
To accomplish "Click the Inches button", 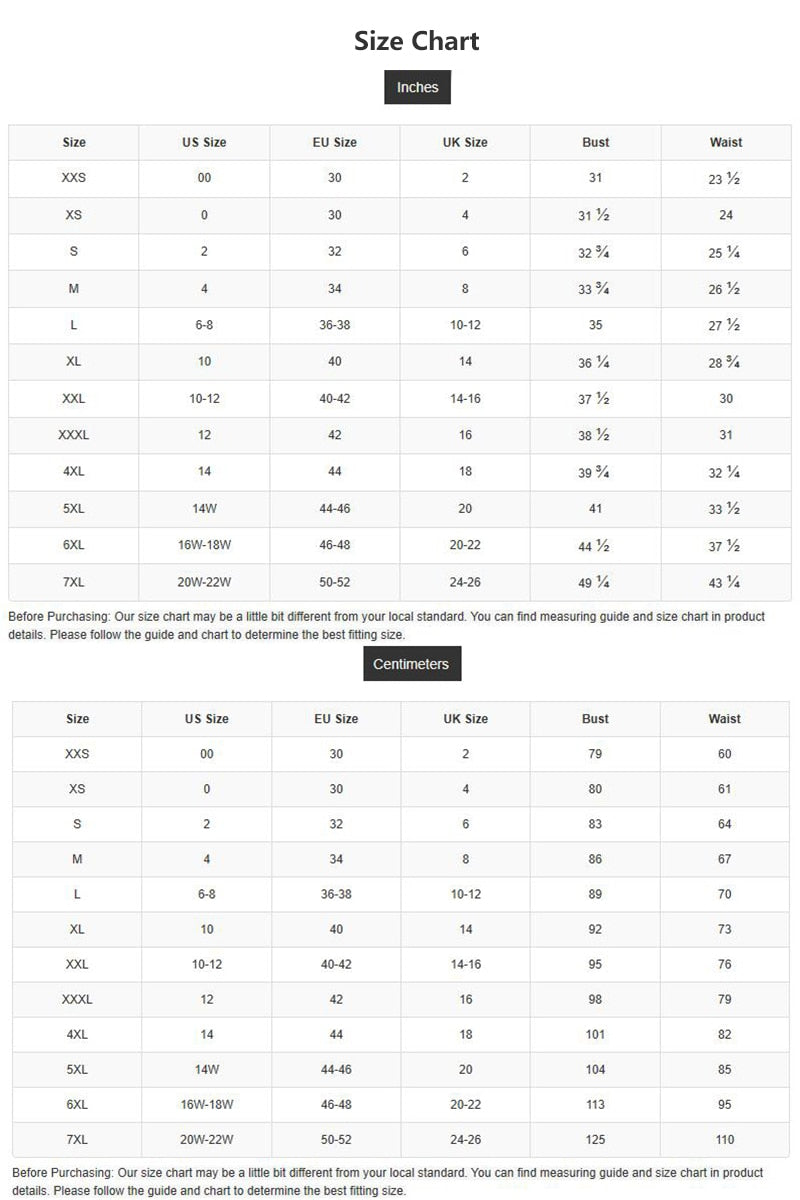I will pyautogui.click(x=417, y=87).
